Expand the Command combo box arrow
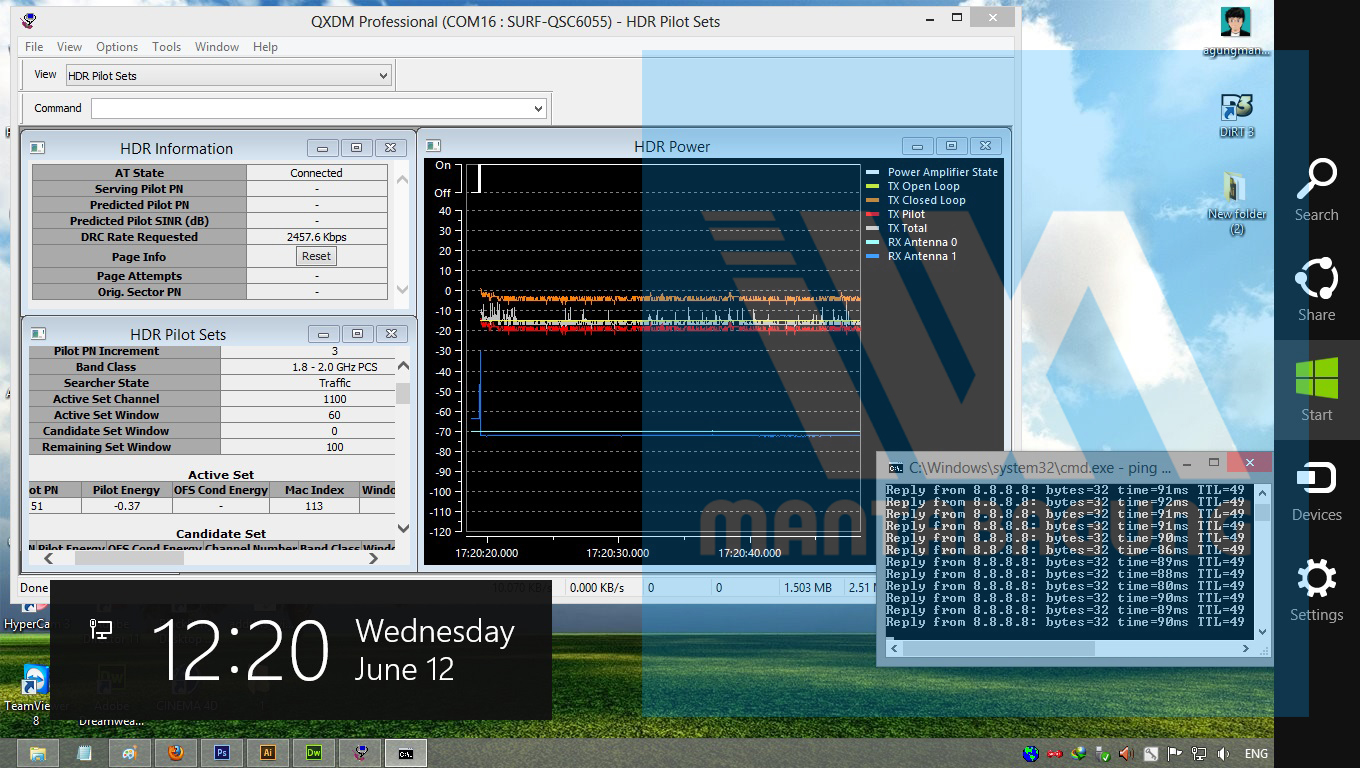Screen dimensions: 1360x768 click(x=538, y=108)
